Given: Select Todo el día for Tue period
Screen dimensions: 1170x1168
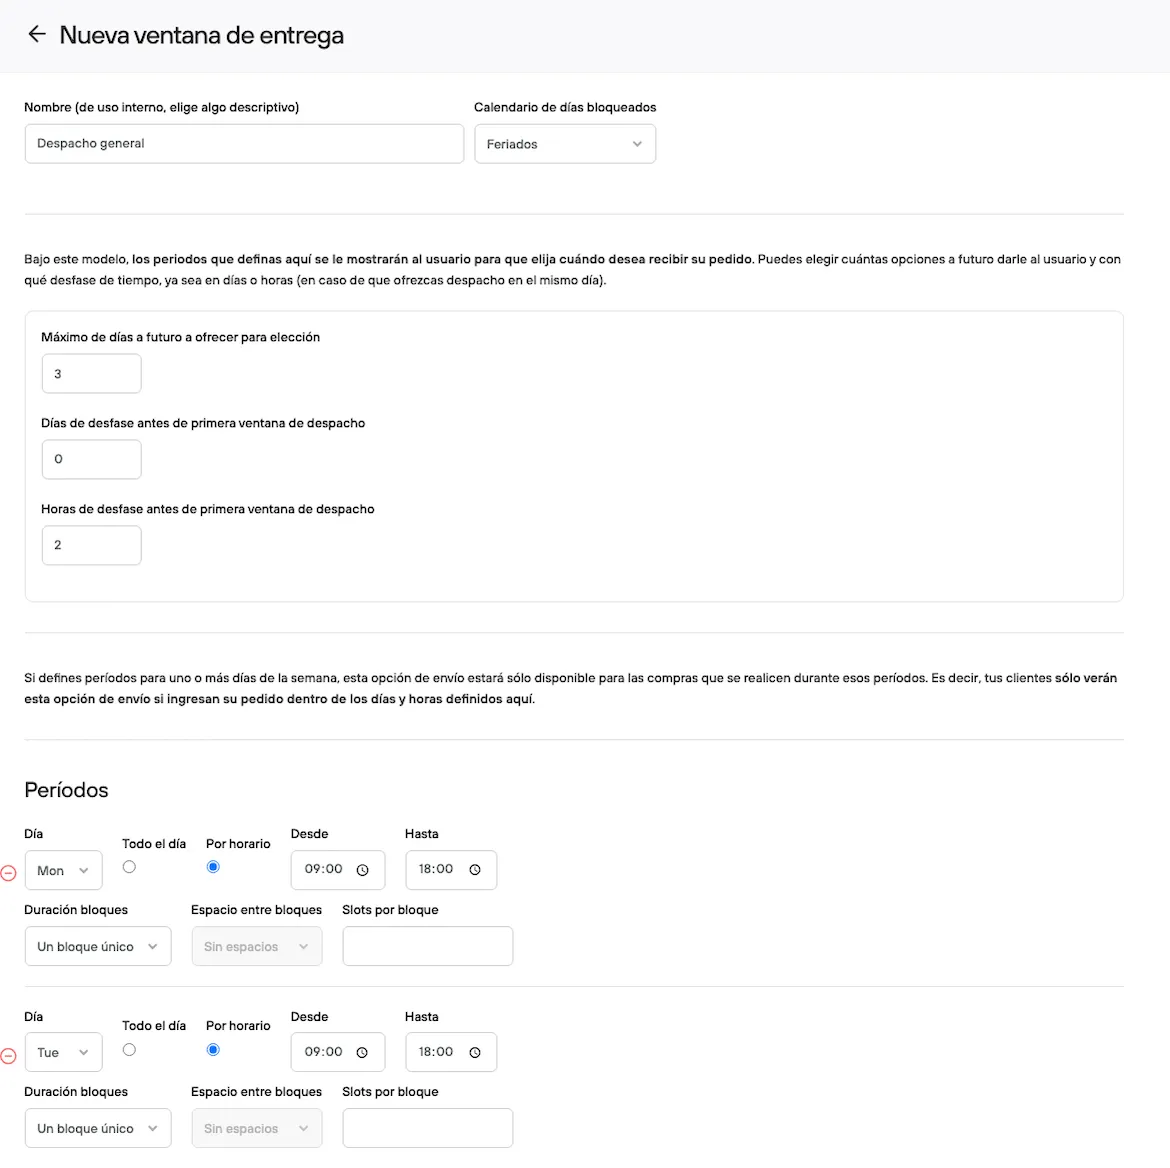Looking at the screenshot, I should pos(129,1050).
